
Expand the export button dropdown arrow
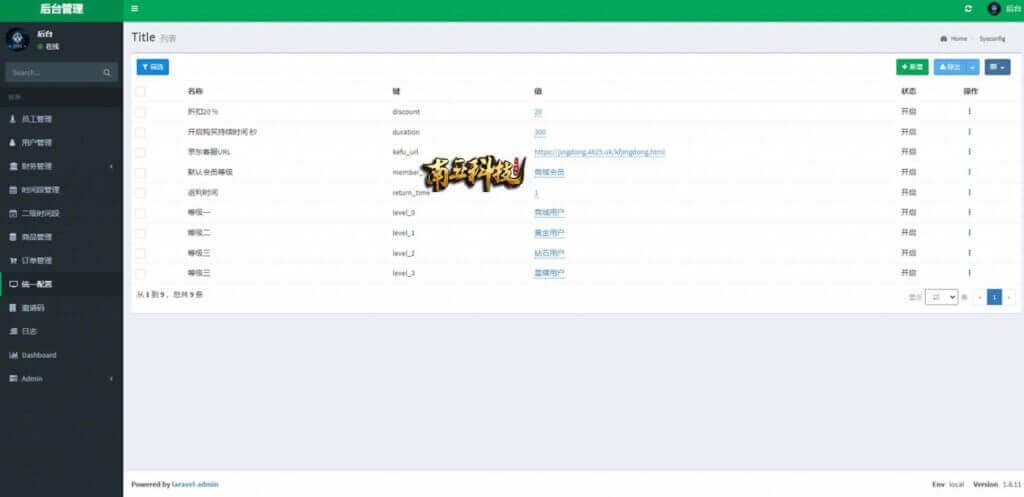[974, 67]
